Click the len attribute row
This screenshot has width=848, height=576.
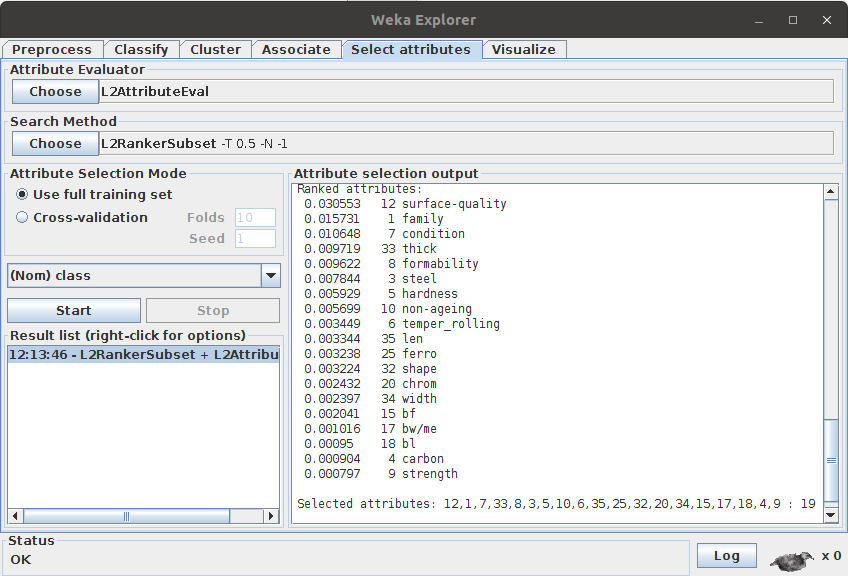(363, 339)
